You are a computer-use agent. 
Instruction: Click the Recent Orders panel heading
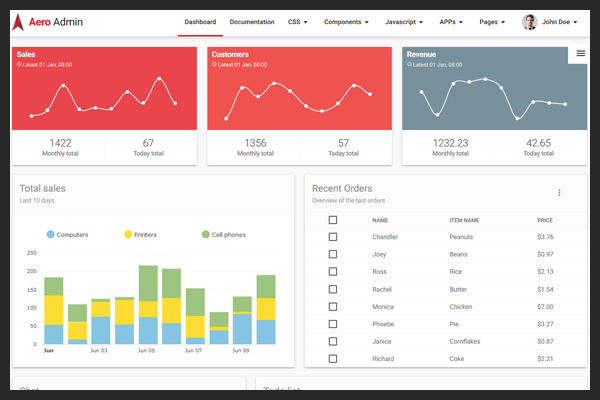pos(342,188)
